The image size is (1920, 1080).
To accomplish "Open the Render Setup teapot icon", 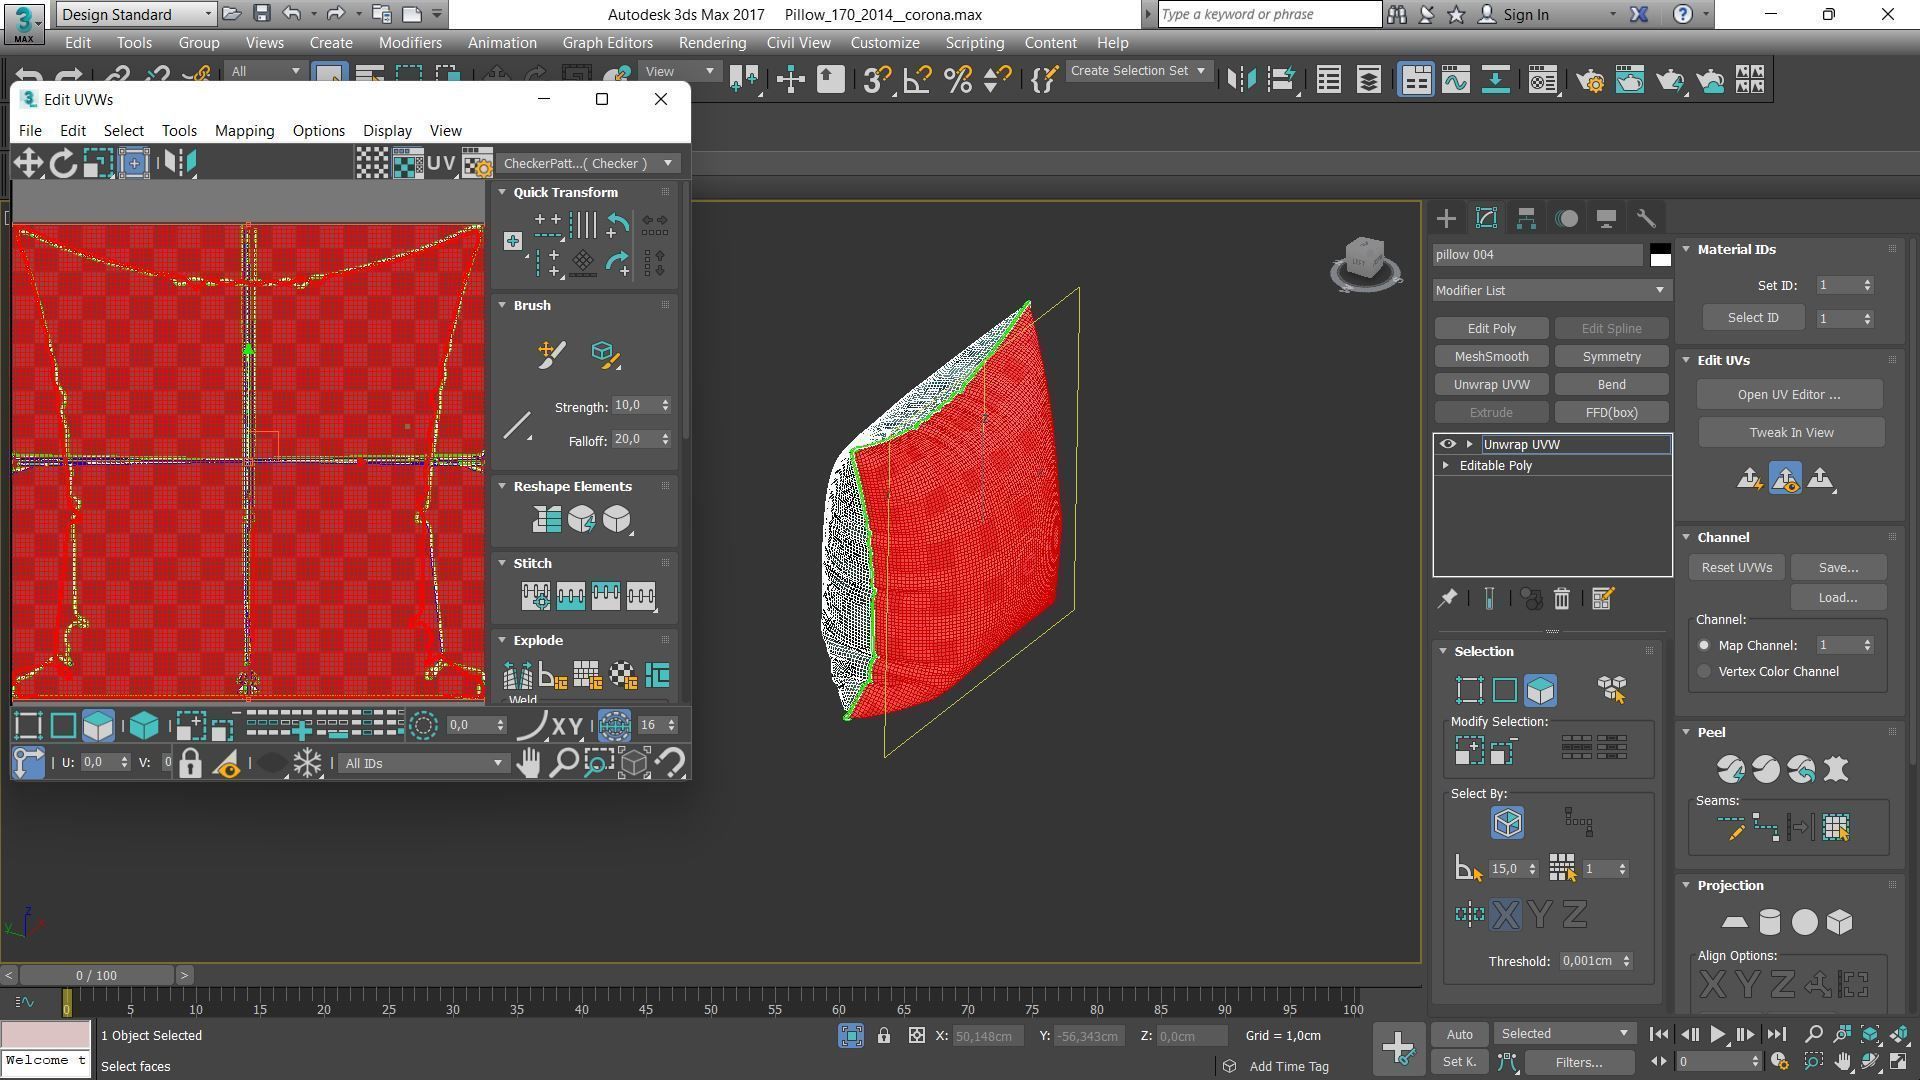I will pos(1590,80).
